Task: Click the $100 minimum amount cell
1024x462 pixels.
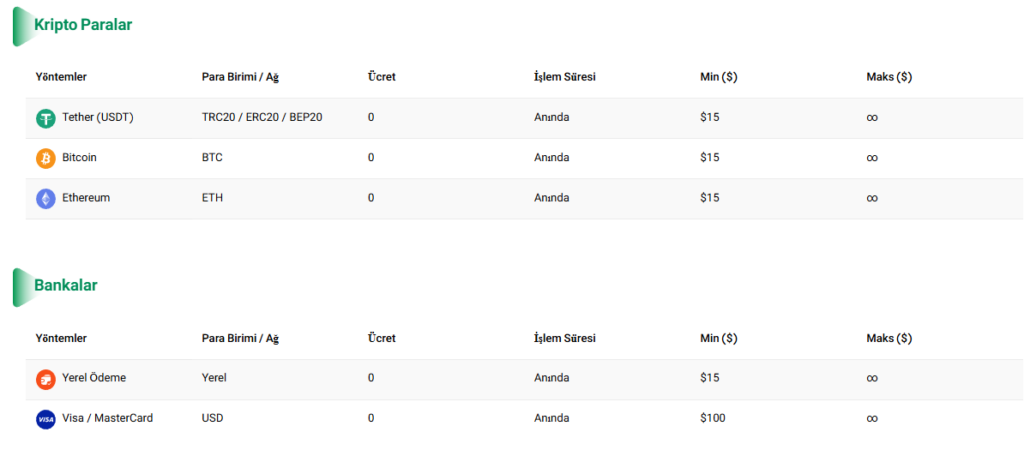Action: (713, 418)
